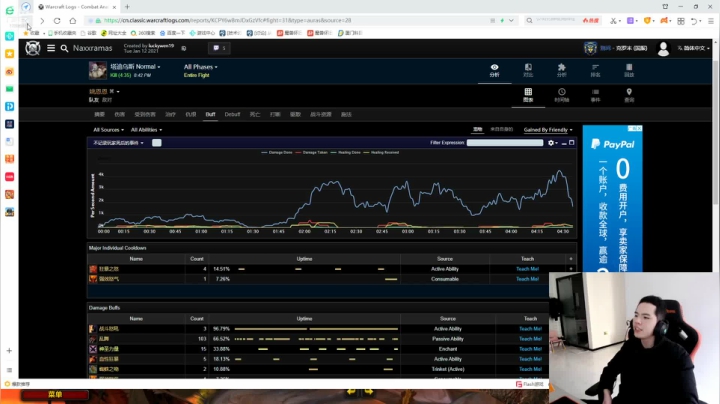Open the browser search magnifier
The image size is (720, 404).
coord(529,21)
